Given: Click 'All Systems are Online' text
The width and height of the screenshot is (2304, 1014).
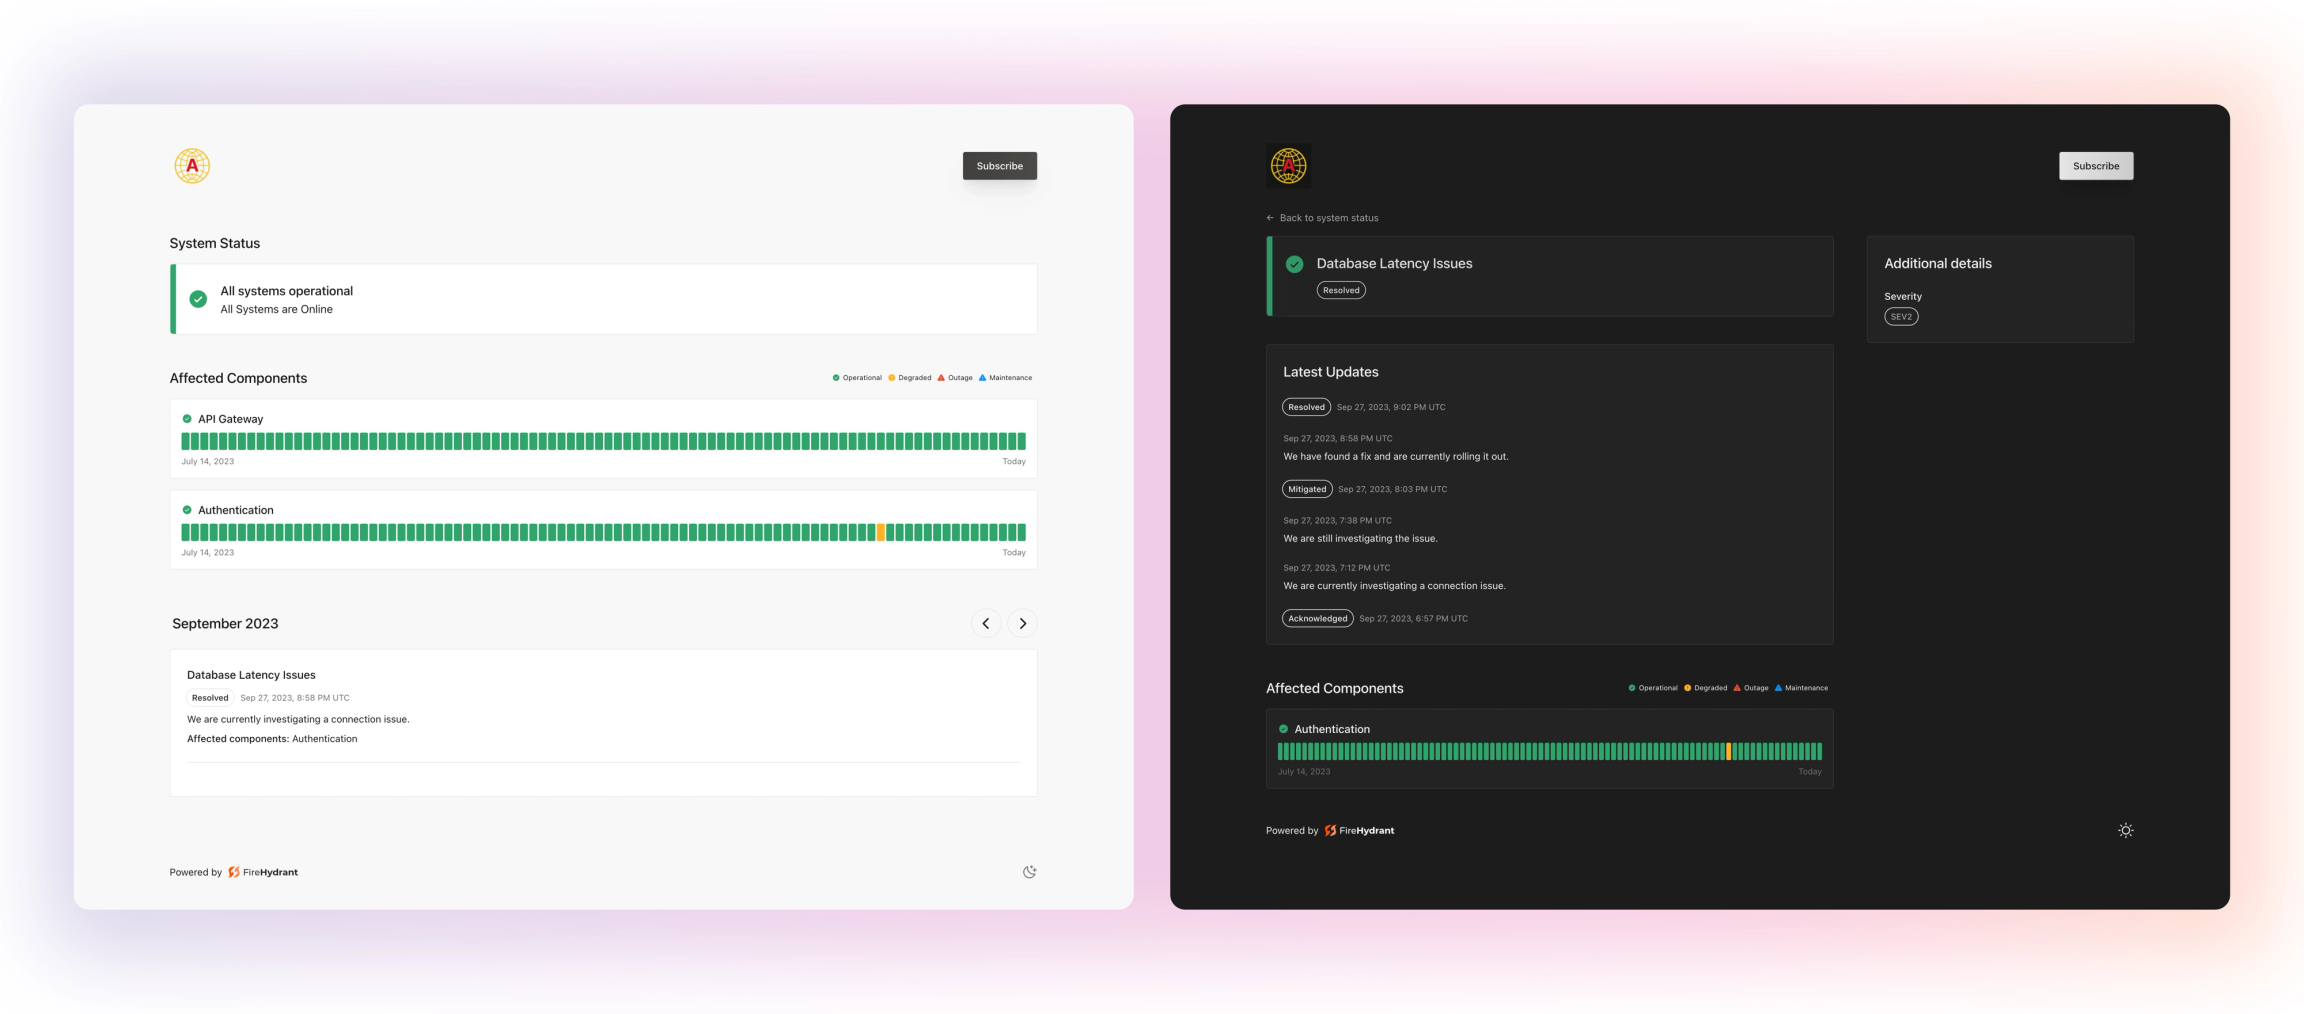Looking at the screenshot, I should point(276,310).
